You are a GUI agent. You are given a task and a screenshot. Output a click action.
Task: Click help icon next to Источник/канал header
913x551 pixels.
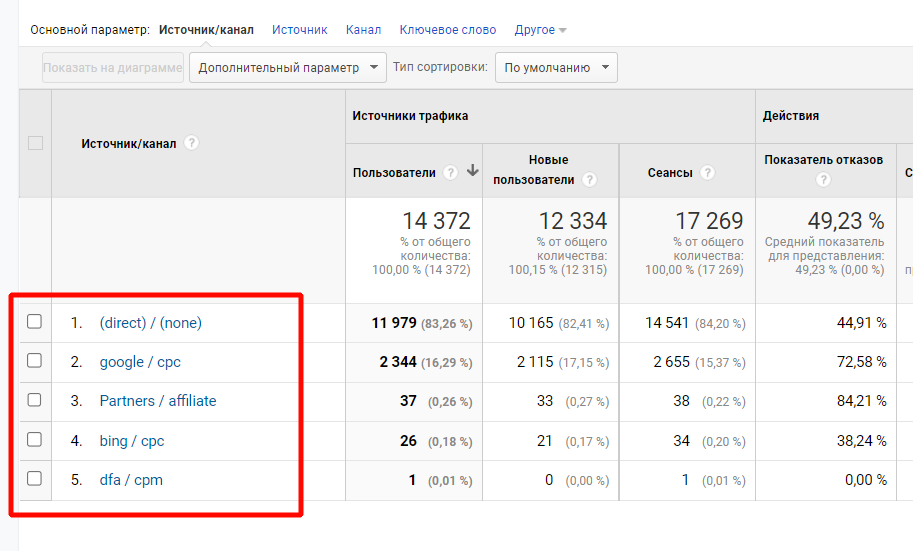[191, 143]
